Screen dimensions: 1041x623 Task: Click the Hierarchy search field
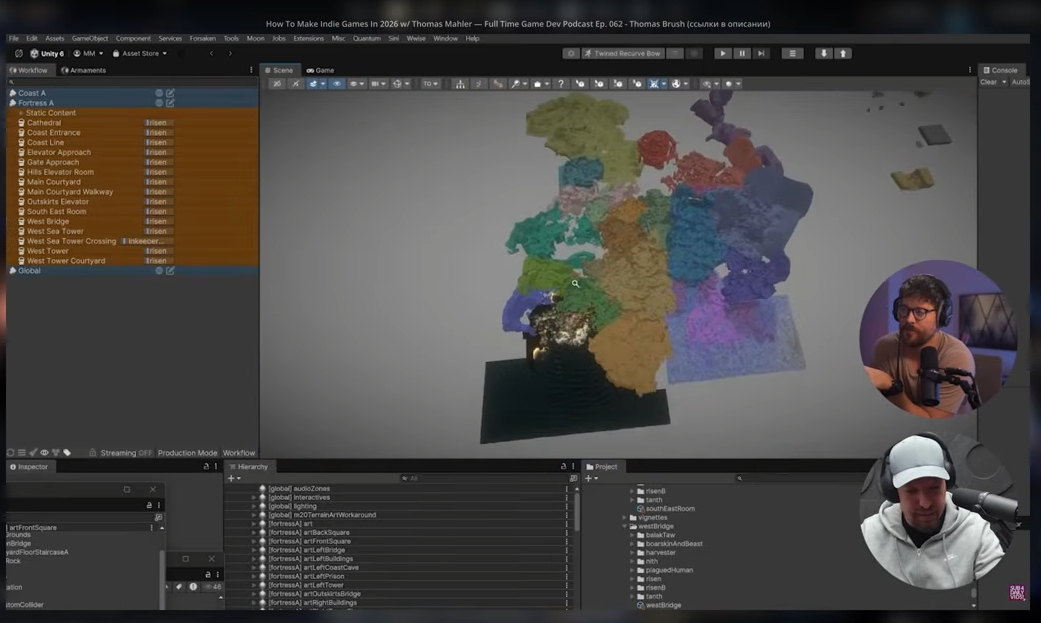point(483,478)
